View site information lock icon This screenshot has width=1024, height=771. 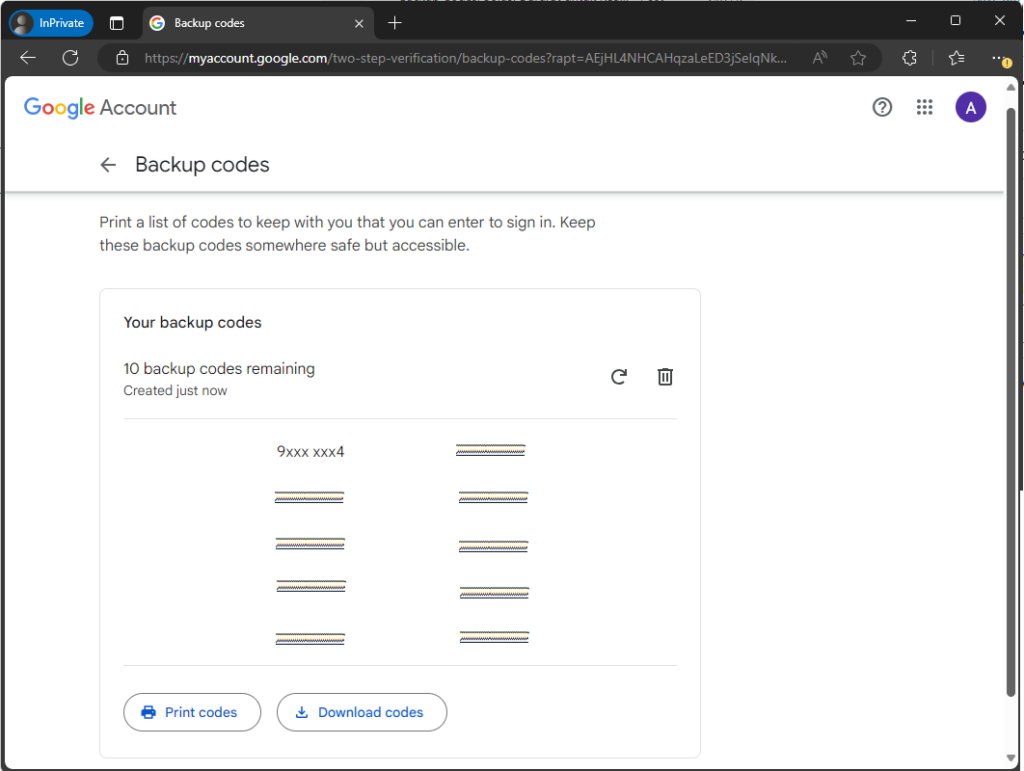pos(123,58)
